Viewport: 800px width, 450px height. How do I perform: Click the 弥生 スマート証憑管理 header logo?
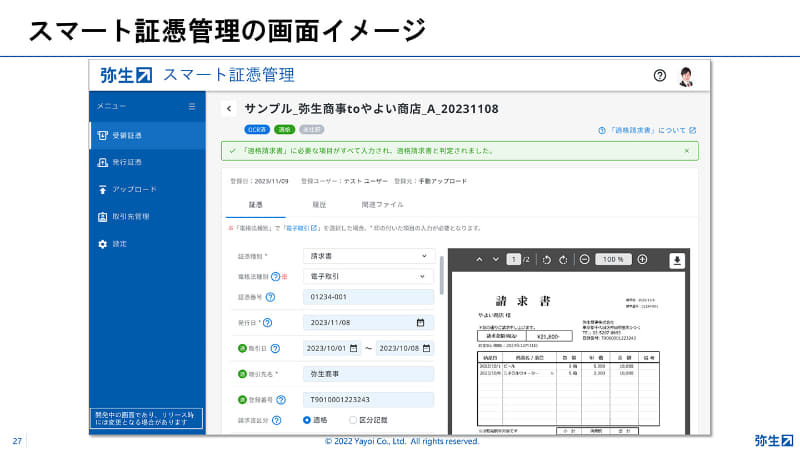(197, 75)
